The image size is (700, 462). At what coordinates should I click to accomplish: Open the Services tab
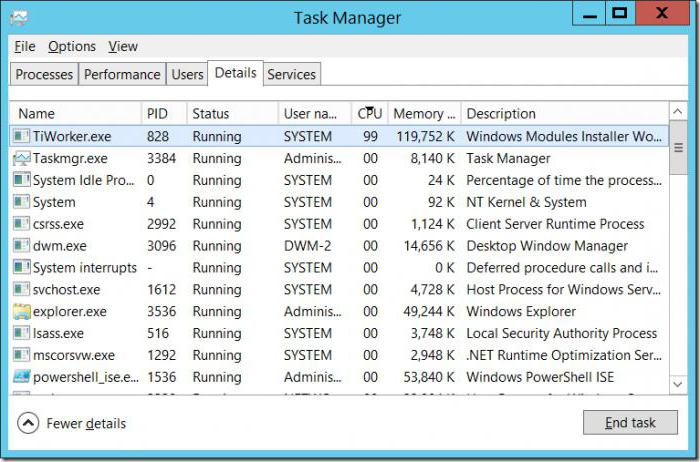click(291, 74)
